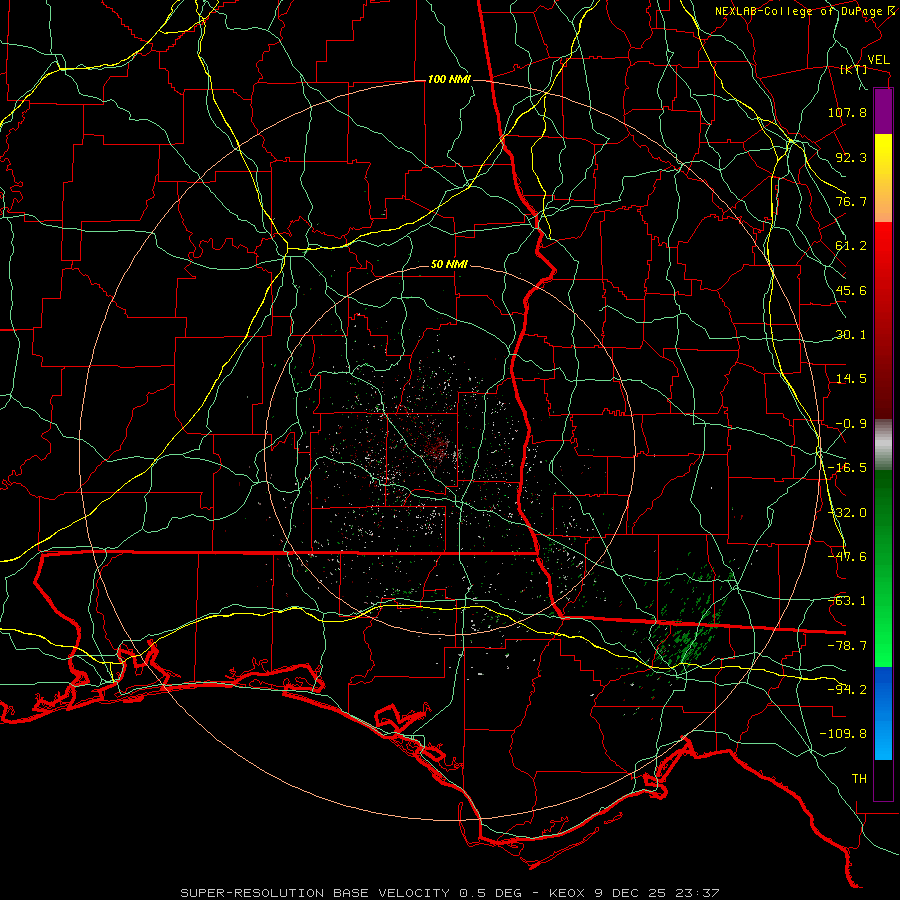The image size is (900, 900).
Task: Click the TH threshold label in legend
Action: click(859, 779)
